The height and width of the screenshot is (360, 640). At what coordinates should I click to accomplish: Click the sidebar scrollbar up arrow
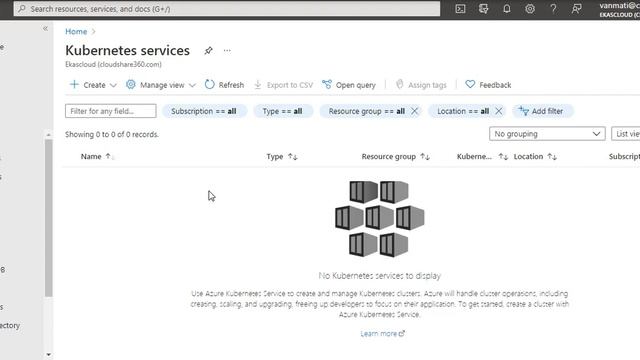[49, 135]
